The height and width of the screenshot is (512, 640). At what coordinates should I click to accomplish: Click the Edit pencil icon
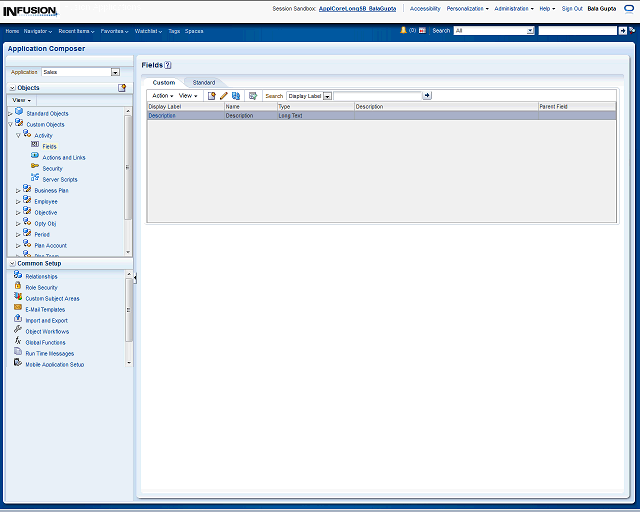tap(224, 96)
